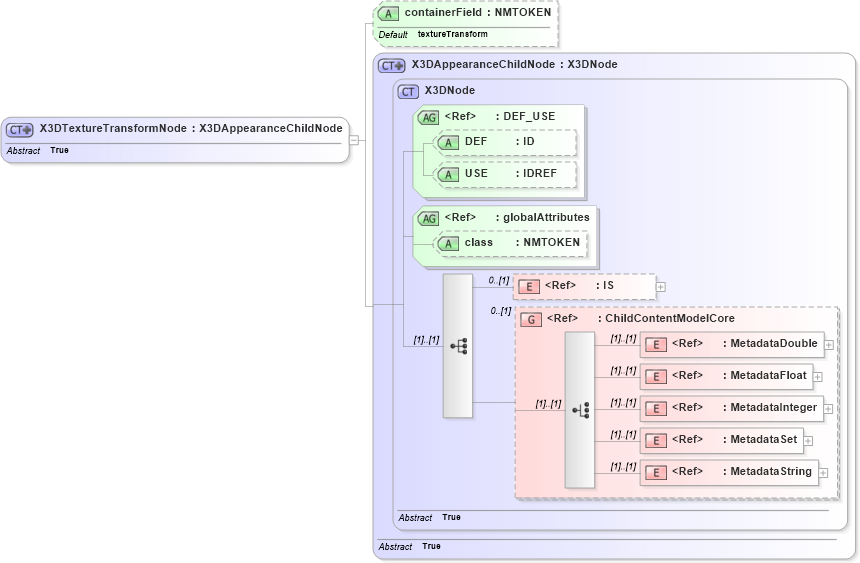Expand the MetadataDouble element

[x=829, y=345]
